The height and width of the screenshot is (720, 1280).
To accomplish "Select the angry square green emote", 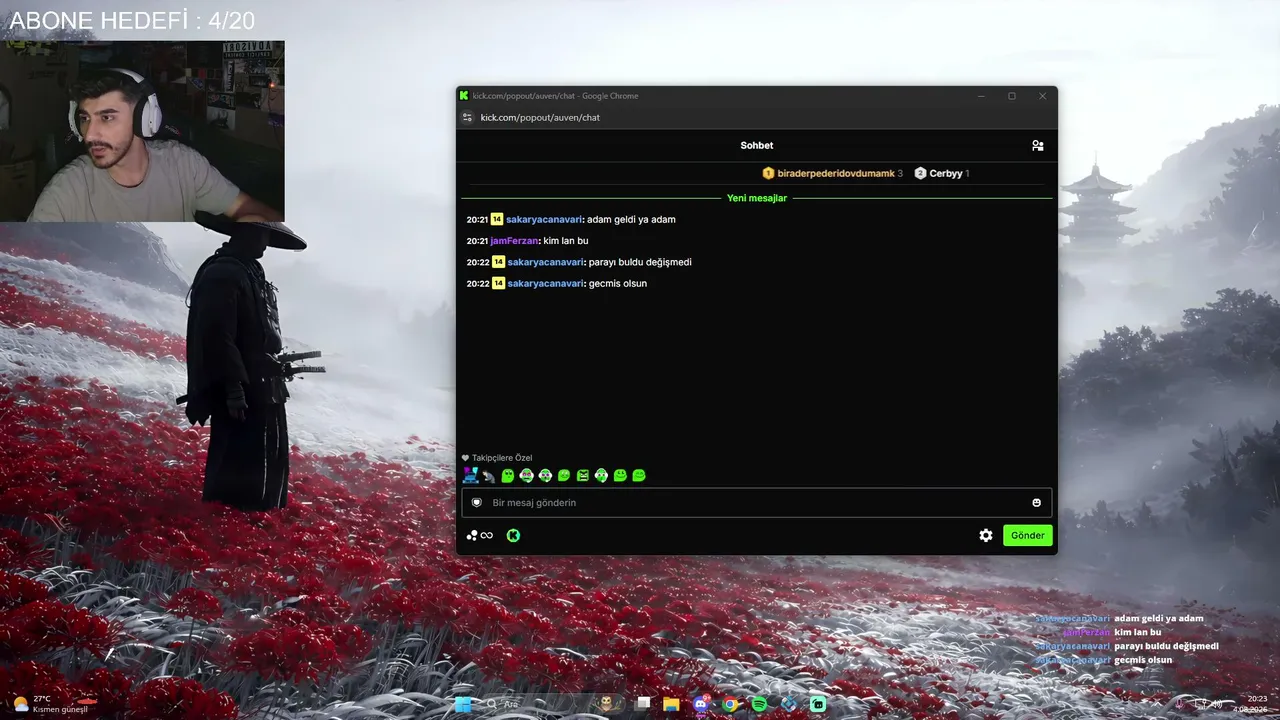I will (x=583, y=476).
